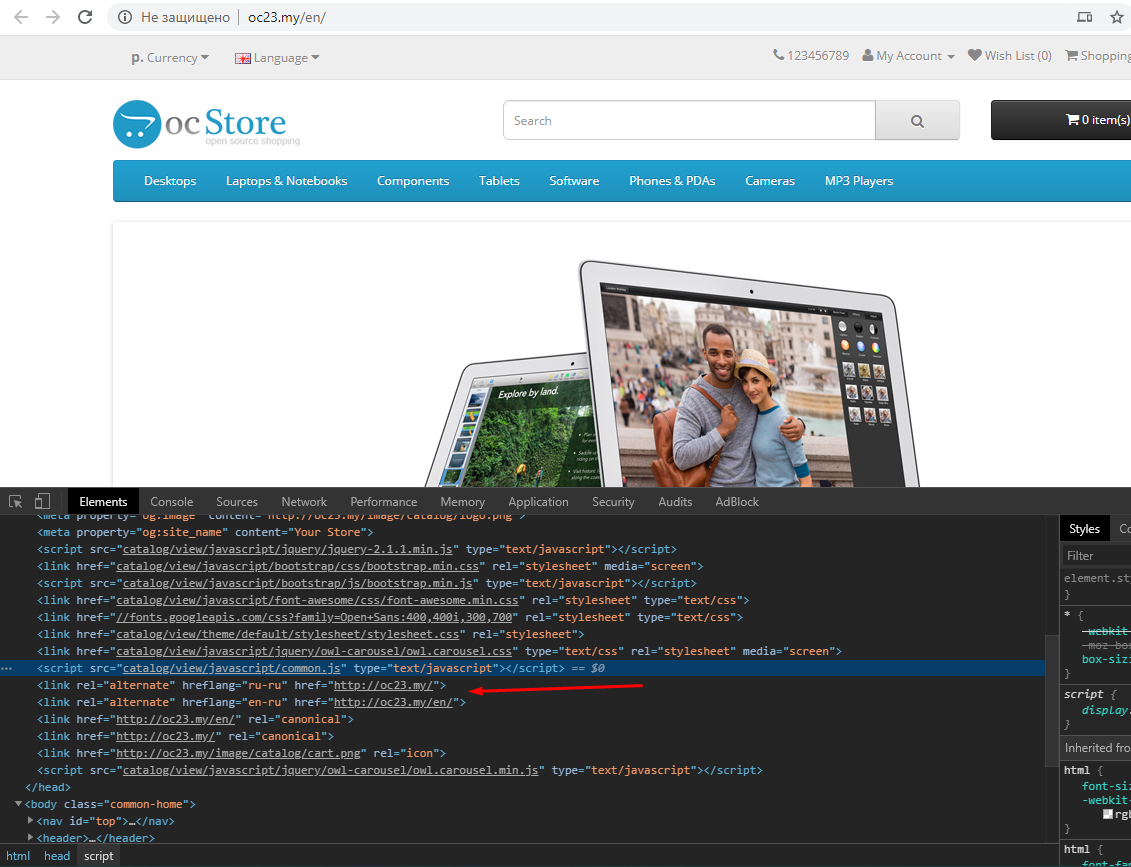Click the store Search input field
This screenshot has width=1131, height=867.
(x=688, y=121)
